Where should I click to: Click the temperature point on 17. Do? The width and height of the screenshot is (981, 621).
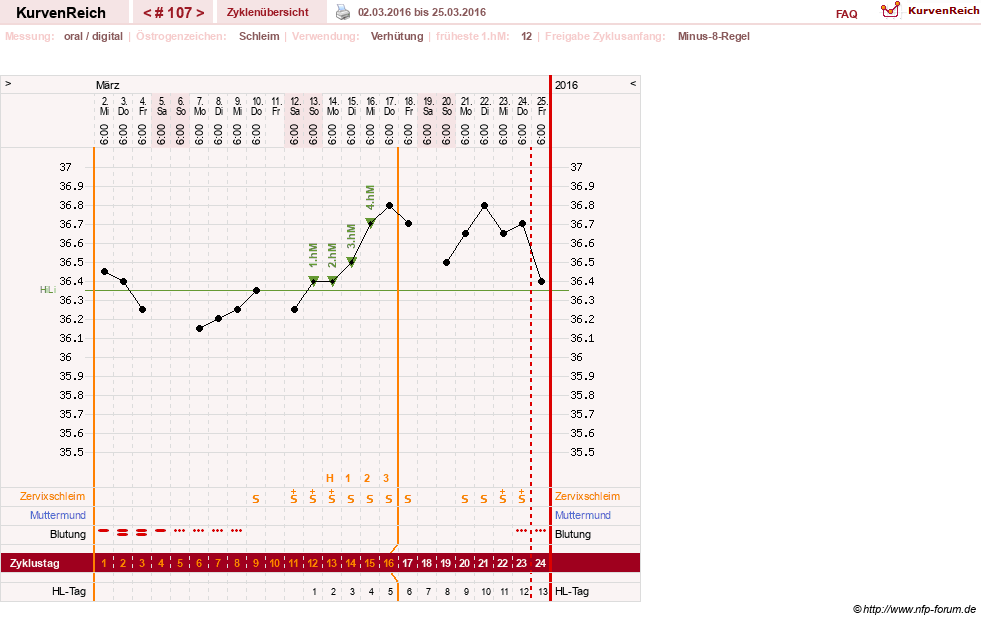pyautogui.click(x=389, y=205)
